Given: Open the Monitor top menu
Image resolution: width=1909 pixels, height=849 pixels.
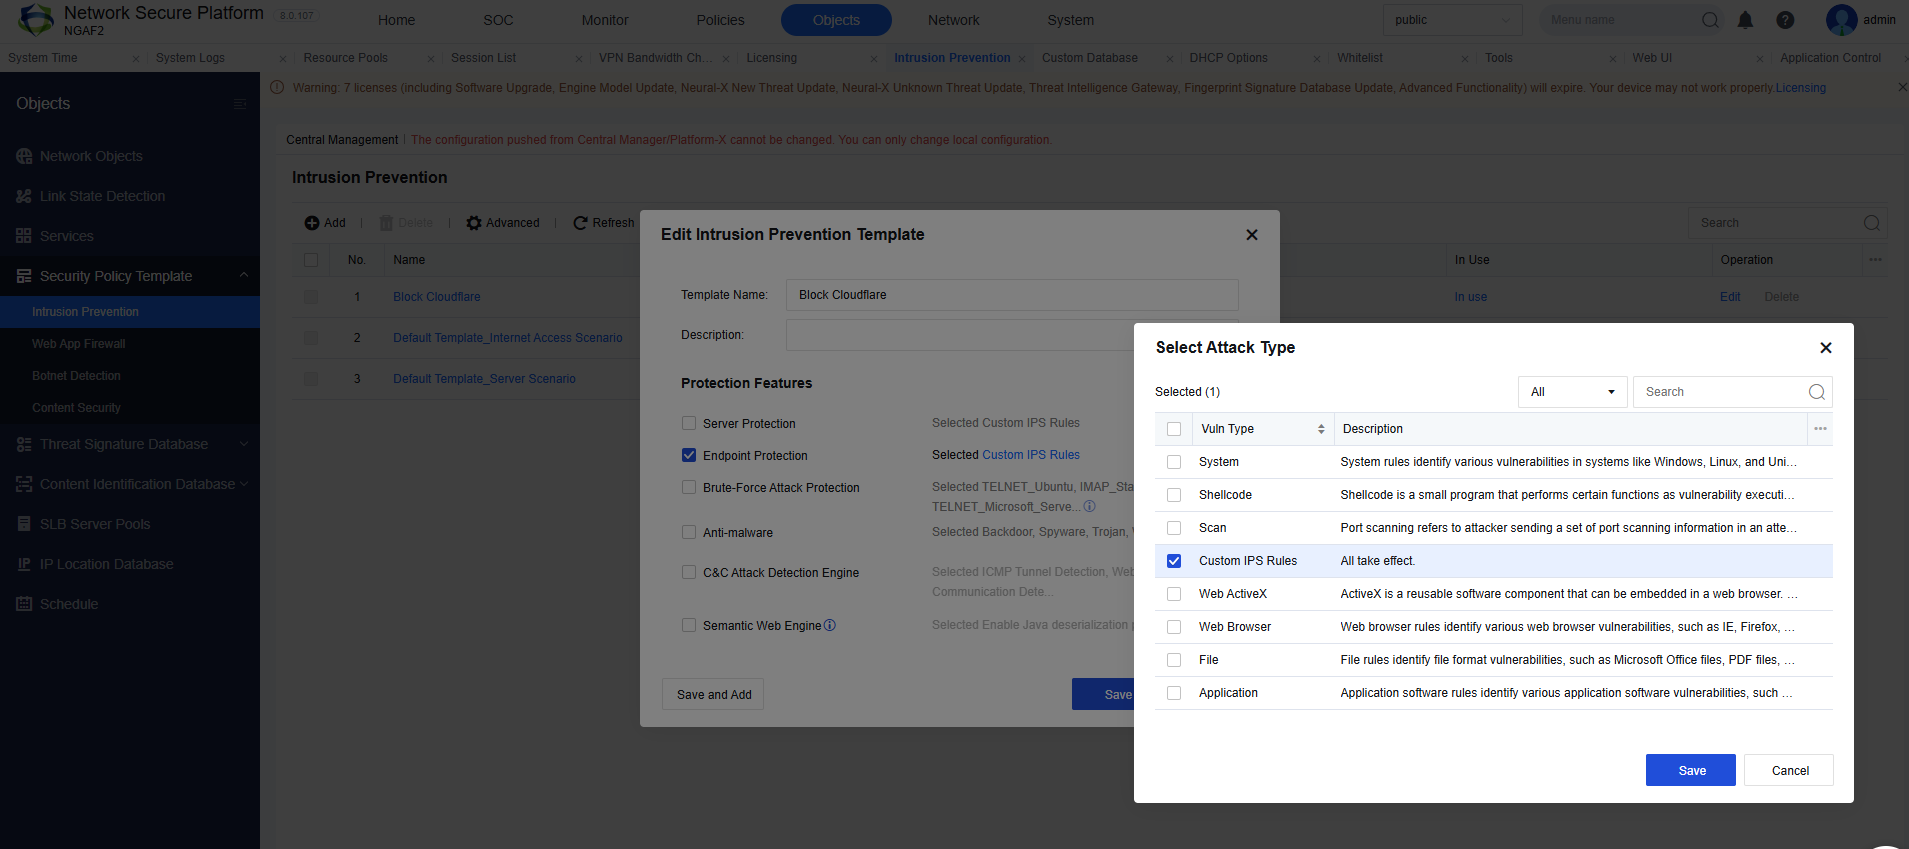Looking at the screenshot, I should coord(605,20).
